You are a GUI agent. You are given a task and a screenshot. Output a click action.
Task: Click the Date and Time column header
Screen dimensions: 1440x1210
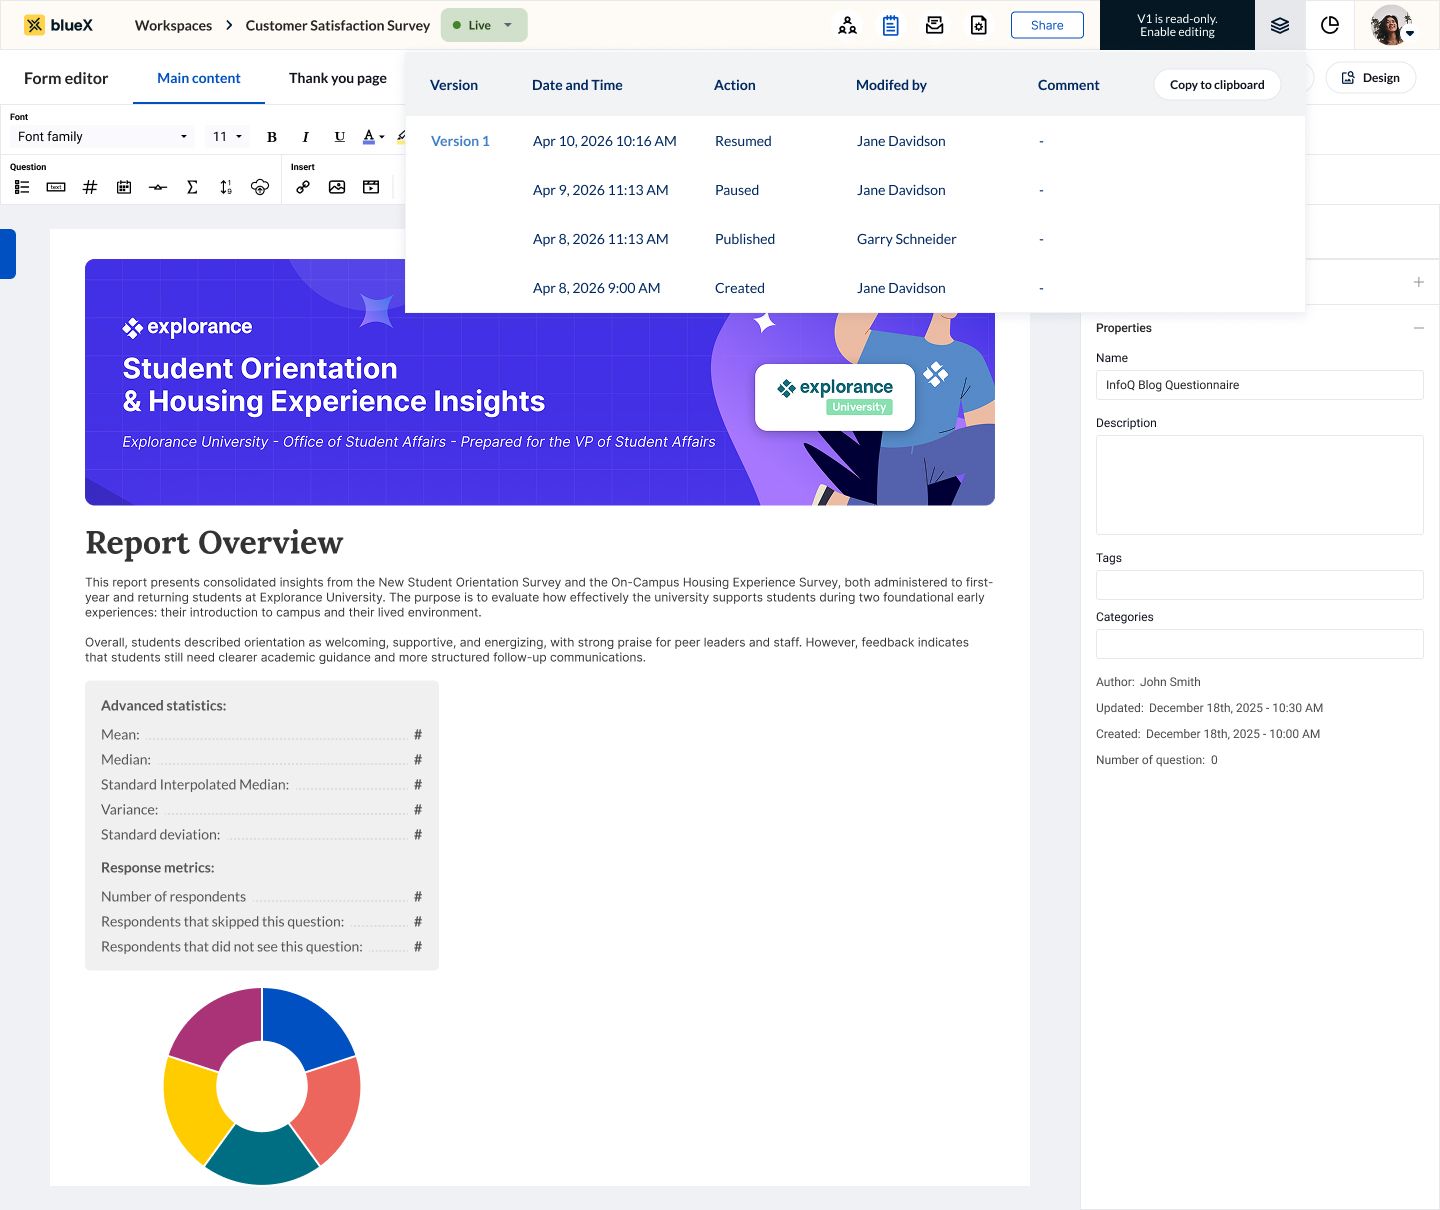coord(577,85)
